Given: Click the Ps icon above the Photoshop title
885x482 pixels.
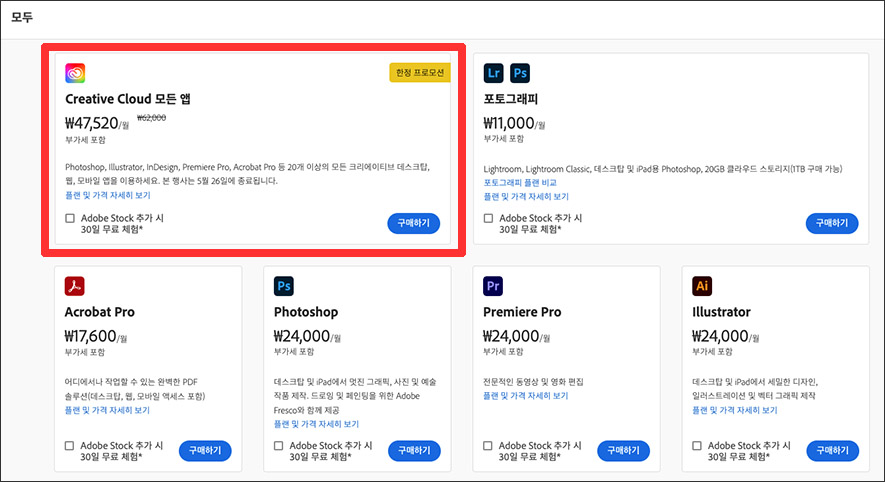Looking at the screenshot, I should coord(284,286).
